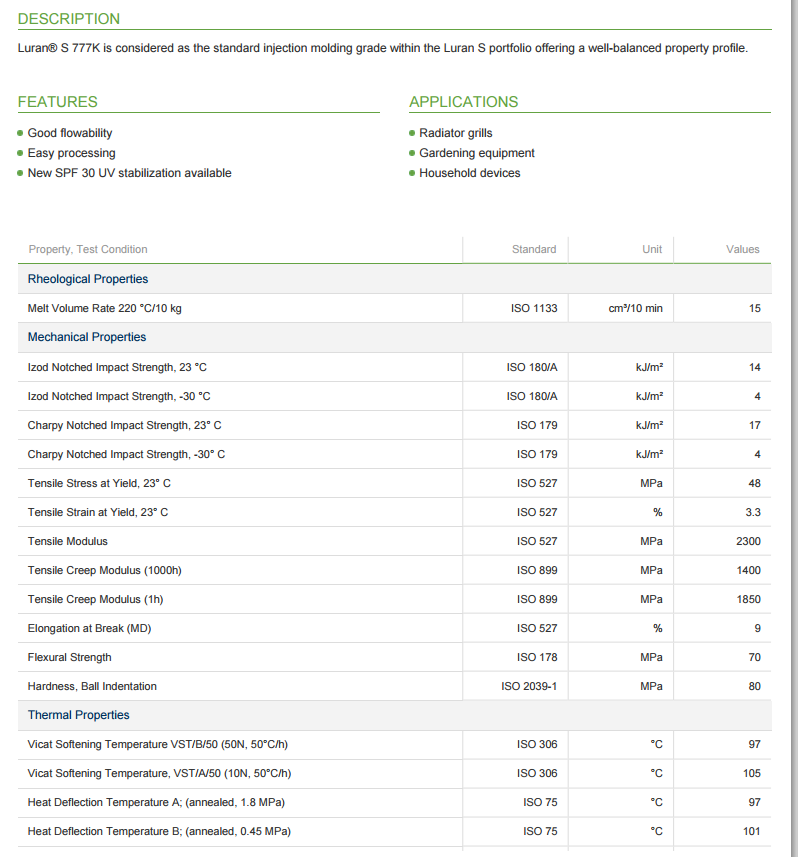Viewport: 798px width, 857px height.
Task: Click 'Tensile Creep Modulus (1000h)'
Action: coord(104,570)
